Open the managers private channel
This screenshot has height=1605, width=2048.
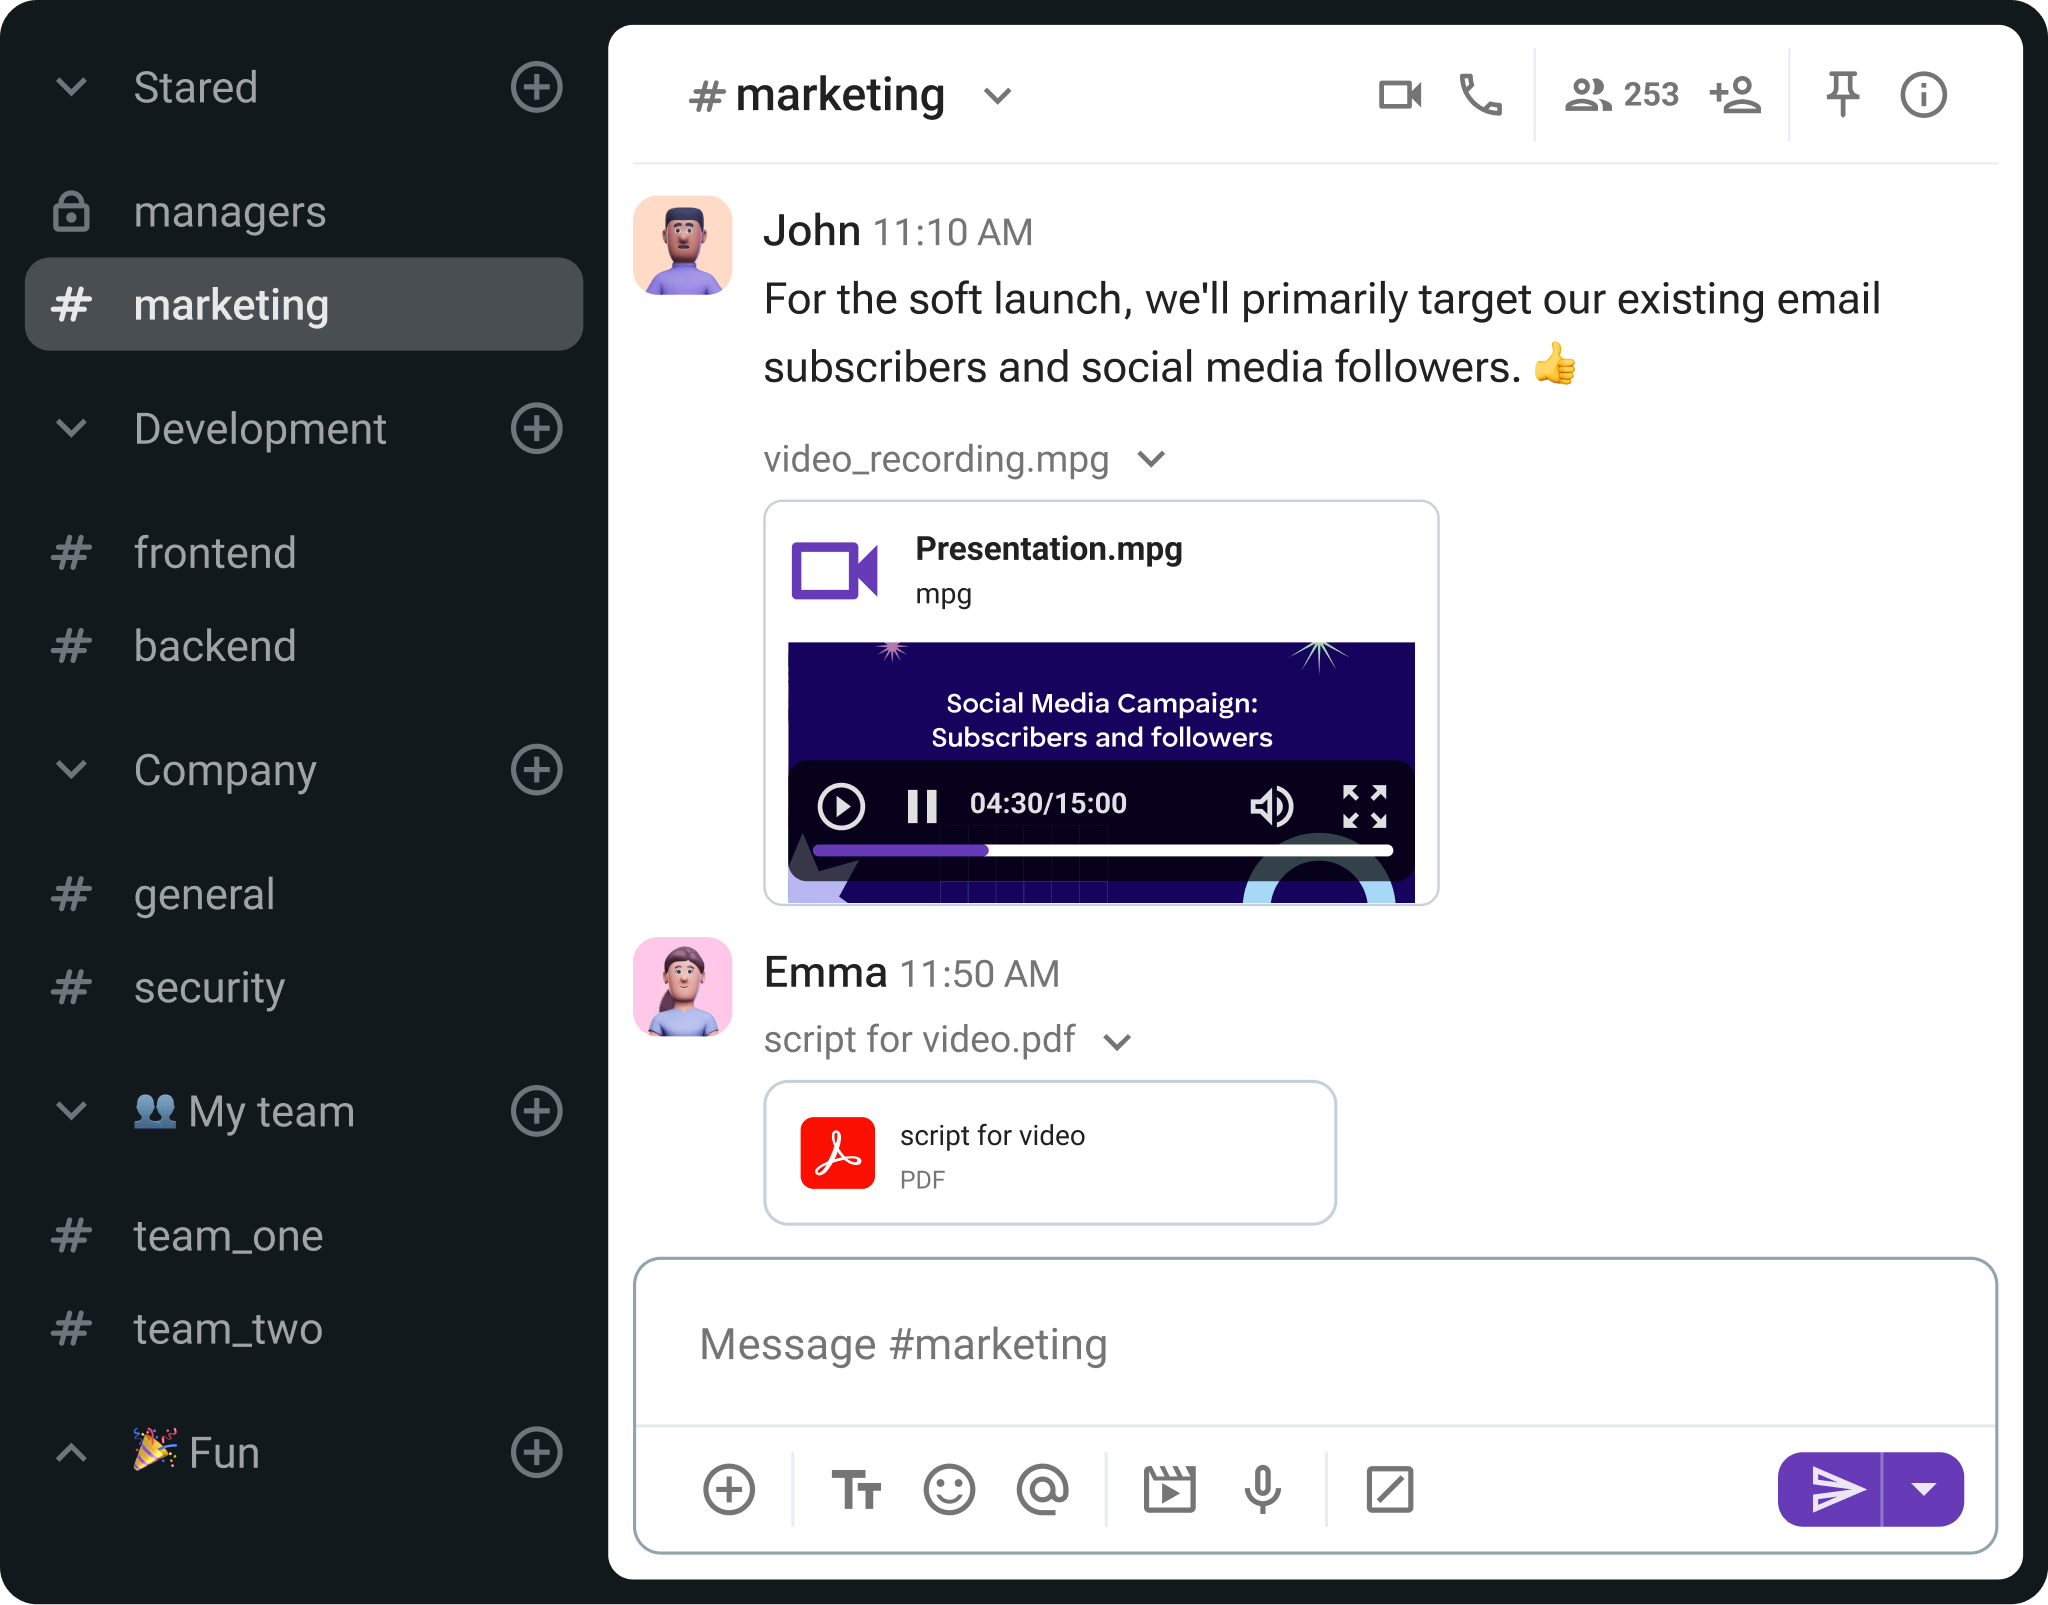pyautogui.click(x=304, y=211)
